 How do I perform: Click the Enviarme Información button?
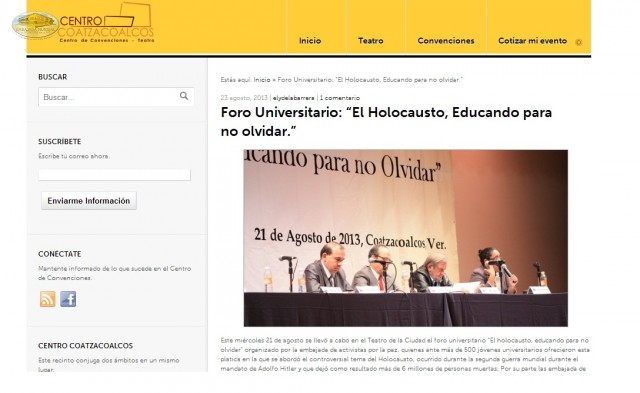click(89, 201)
